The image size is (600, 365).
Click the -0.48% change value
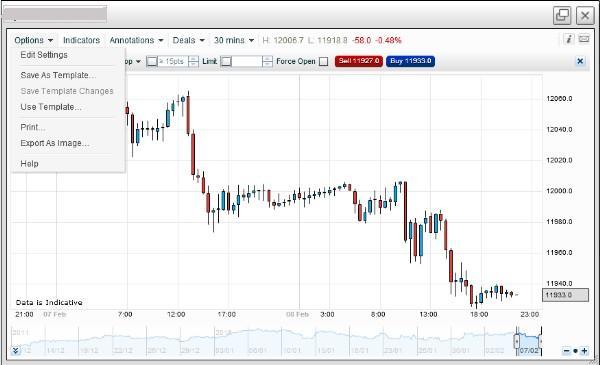pos(388,40)
